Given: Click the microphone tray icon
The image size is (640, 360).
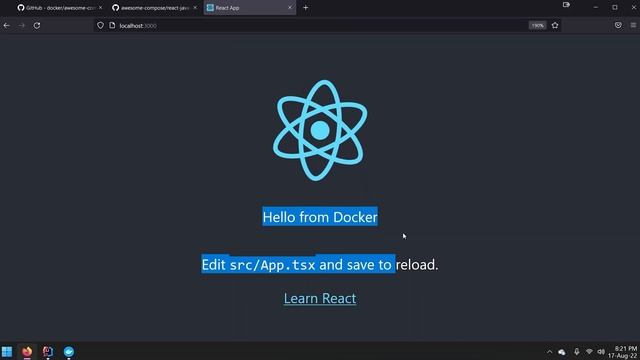Looking at the screenshot, I should click(x=576, y=352).
